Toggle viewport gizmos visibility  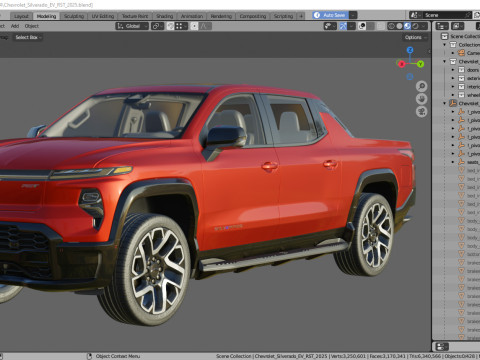[343, 26]
